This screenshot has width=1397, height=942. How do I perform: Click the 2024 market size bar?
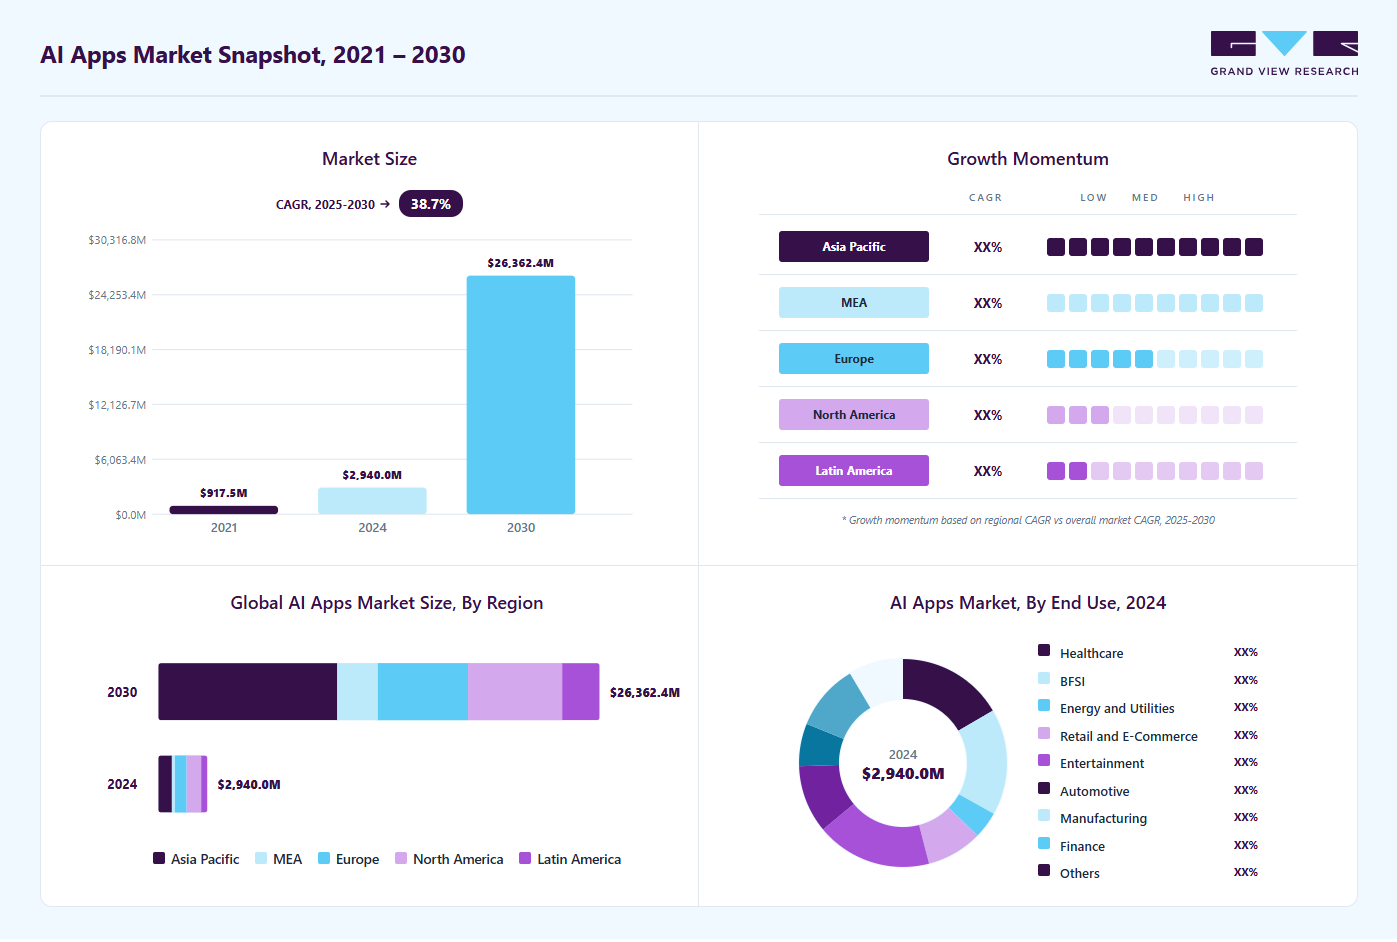[372, 501]
